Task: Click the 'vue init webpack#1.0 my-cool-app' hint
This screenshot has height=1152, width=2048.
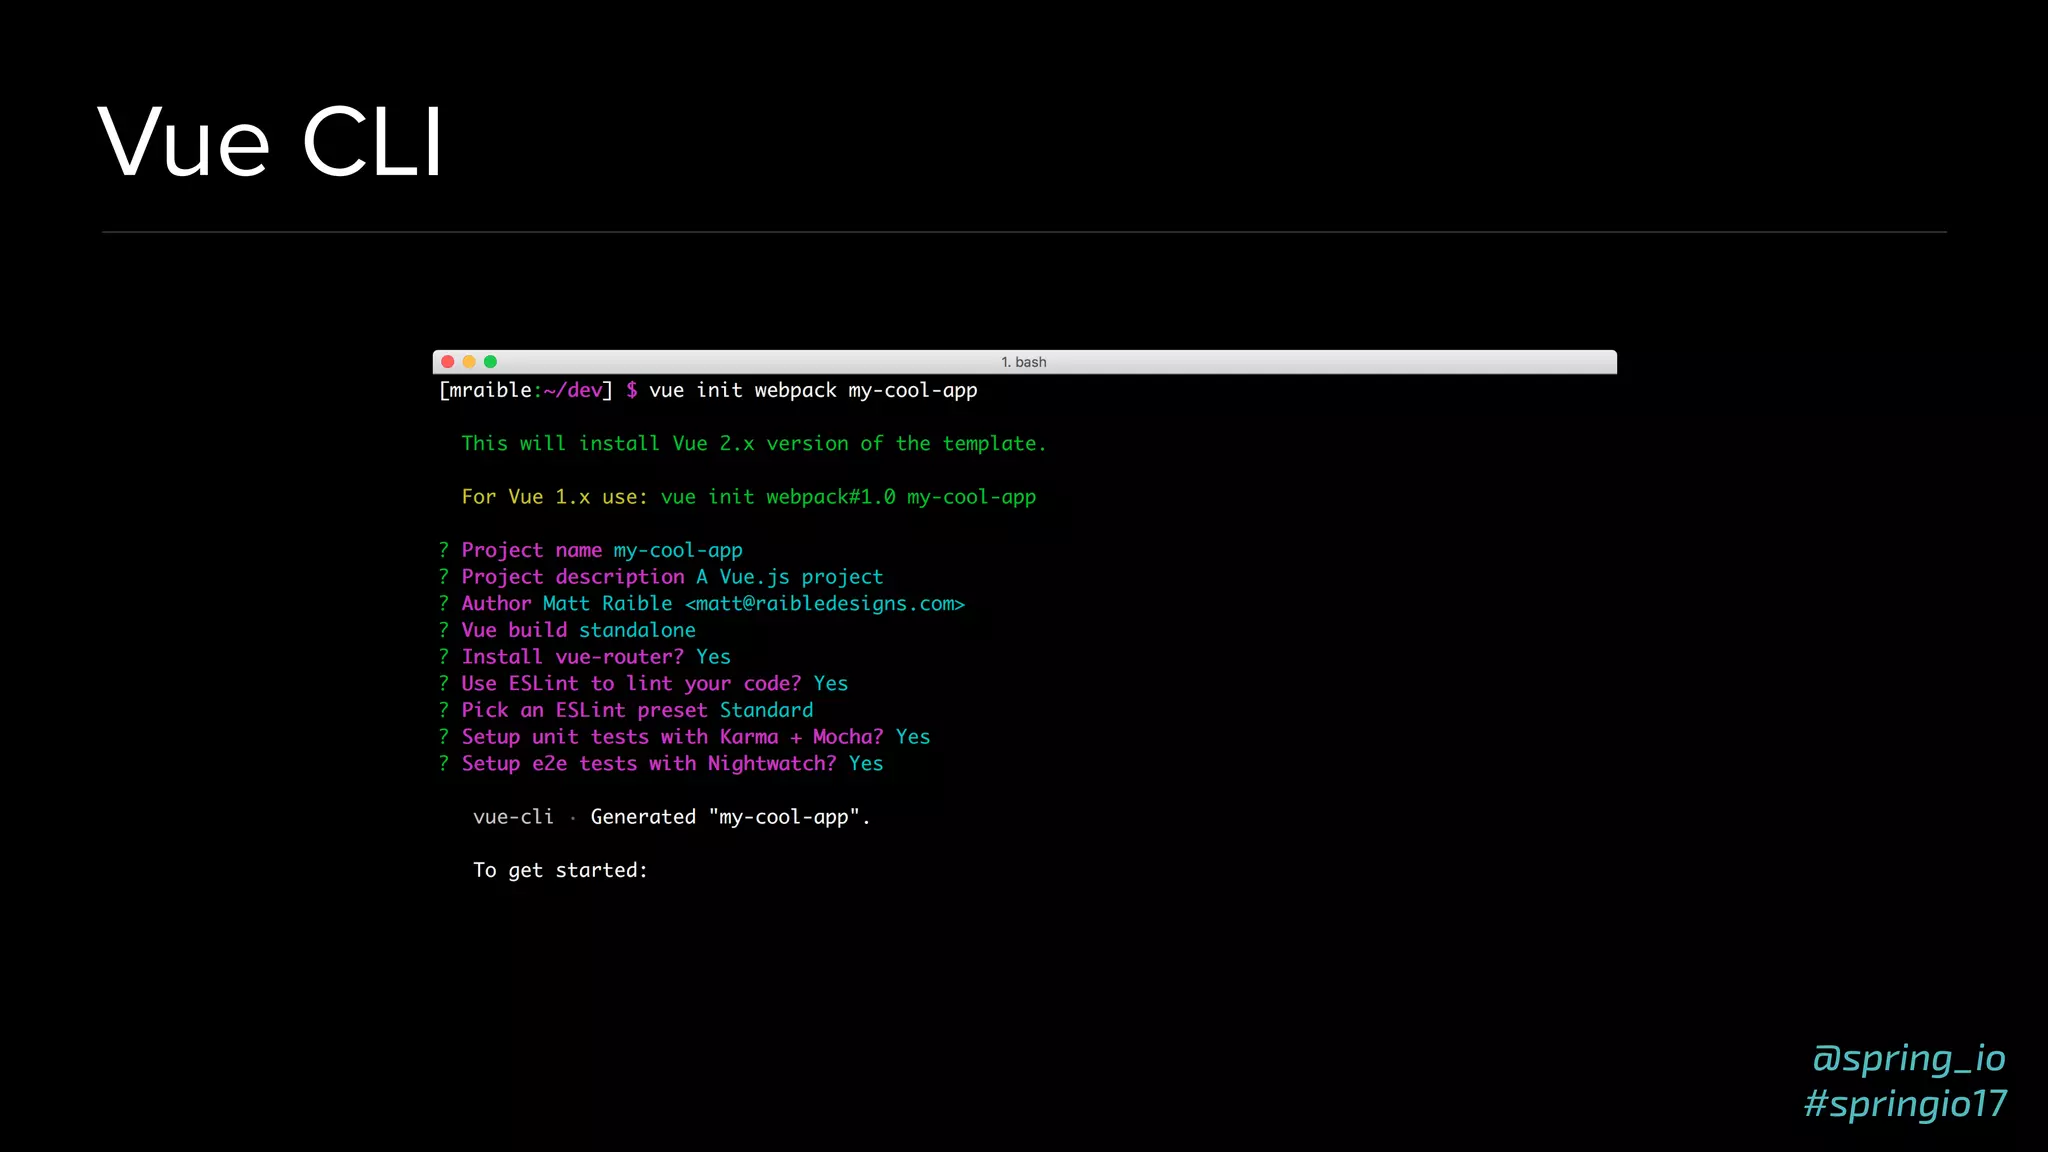Action: coord(848,498)
